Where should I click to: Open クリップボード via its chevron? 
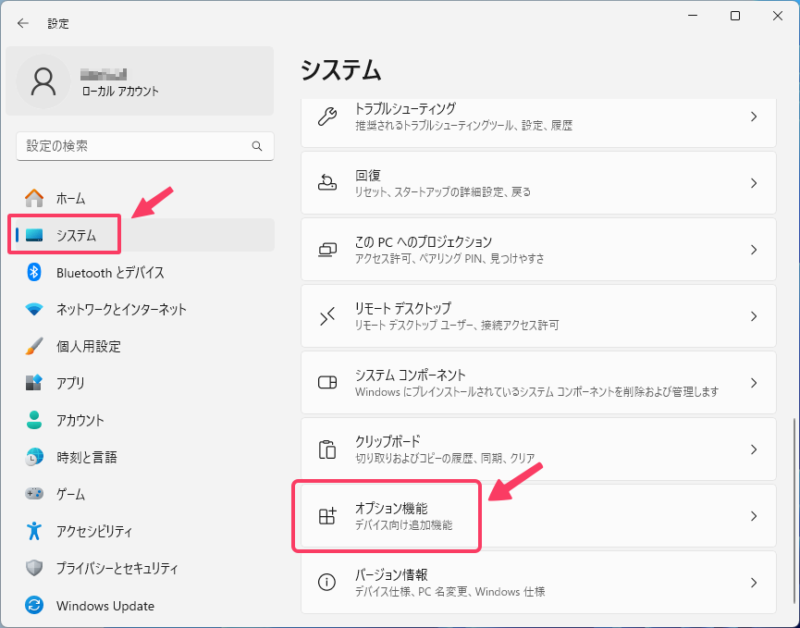pos(754,449)
